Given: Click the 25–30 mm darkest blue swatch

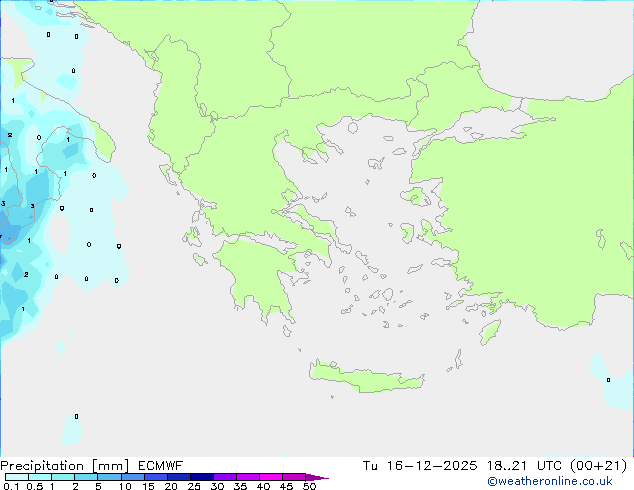Looking at the screenshot, I should pos(202,477).
